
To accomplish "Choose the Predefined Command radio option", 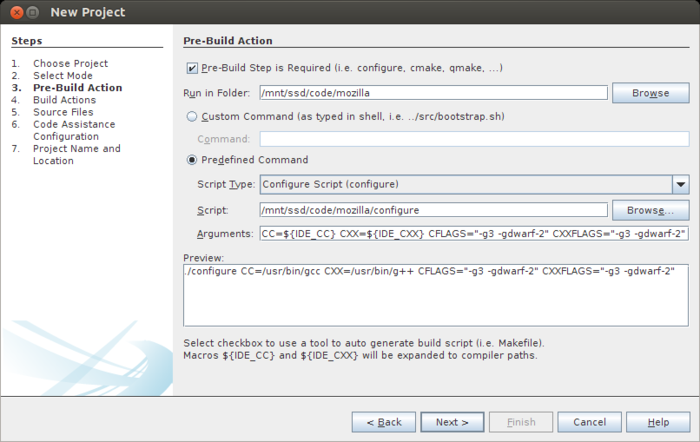I will (192, 160).
